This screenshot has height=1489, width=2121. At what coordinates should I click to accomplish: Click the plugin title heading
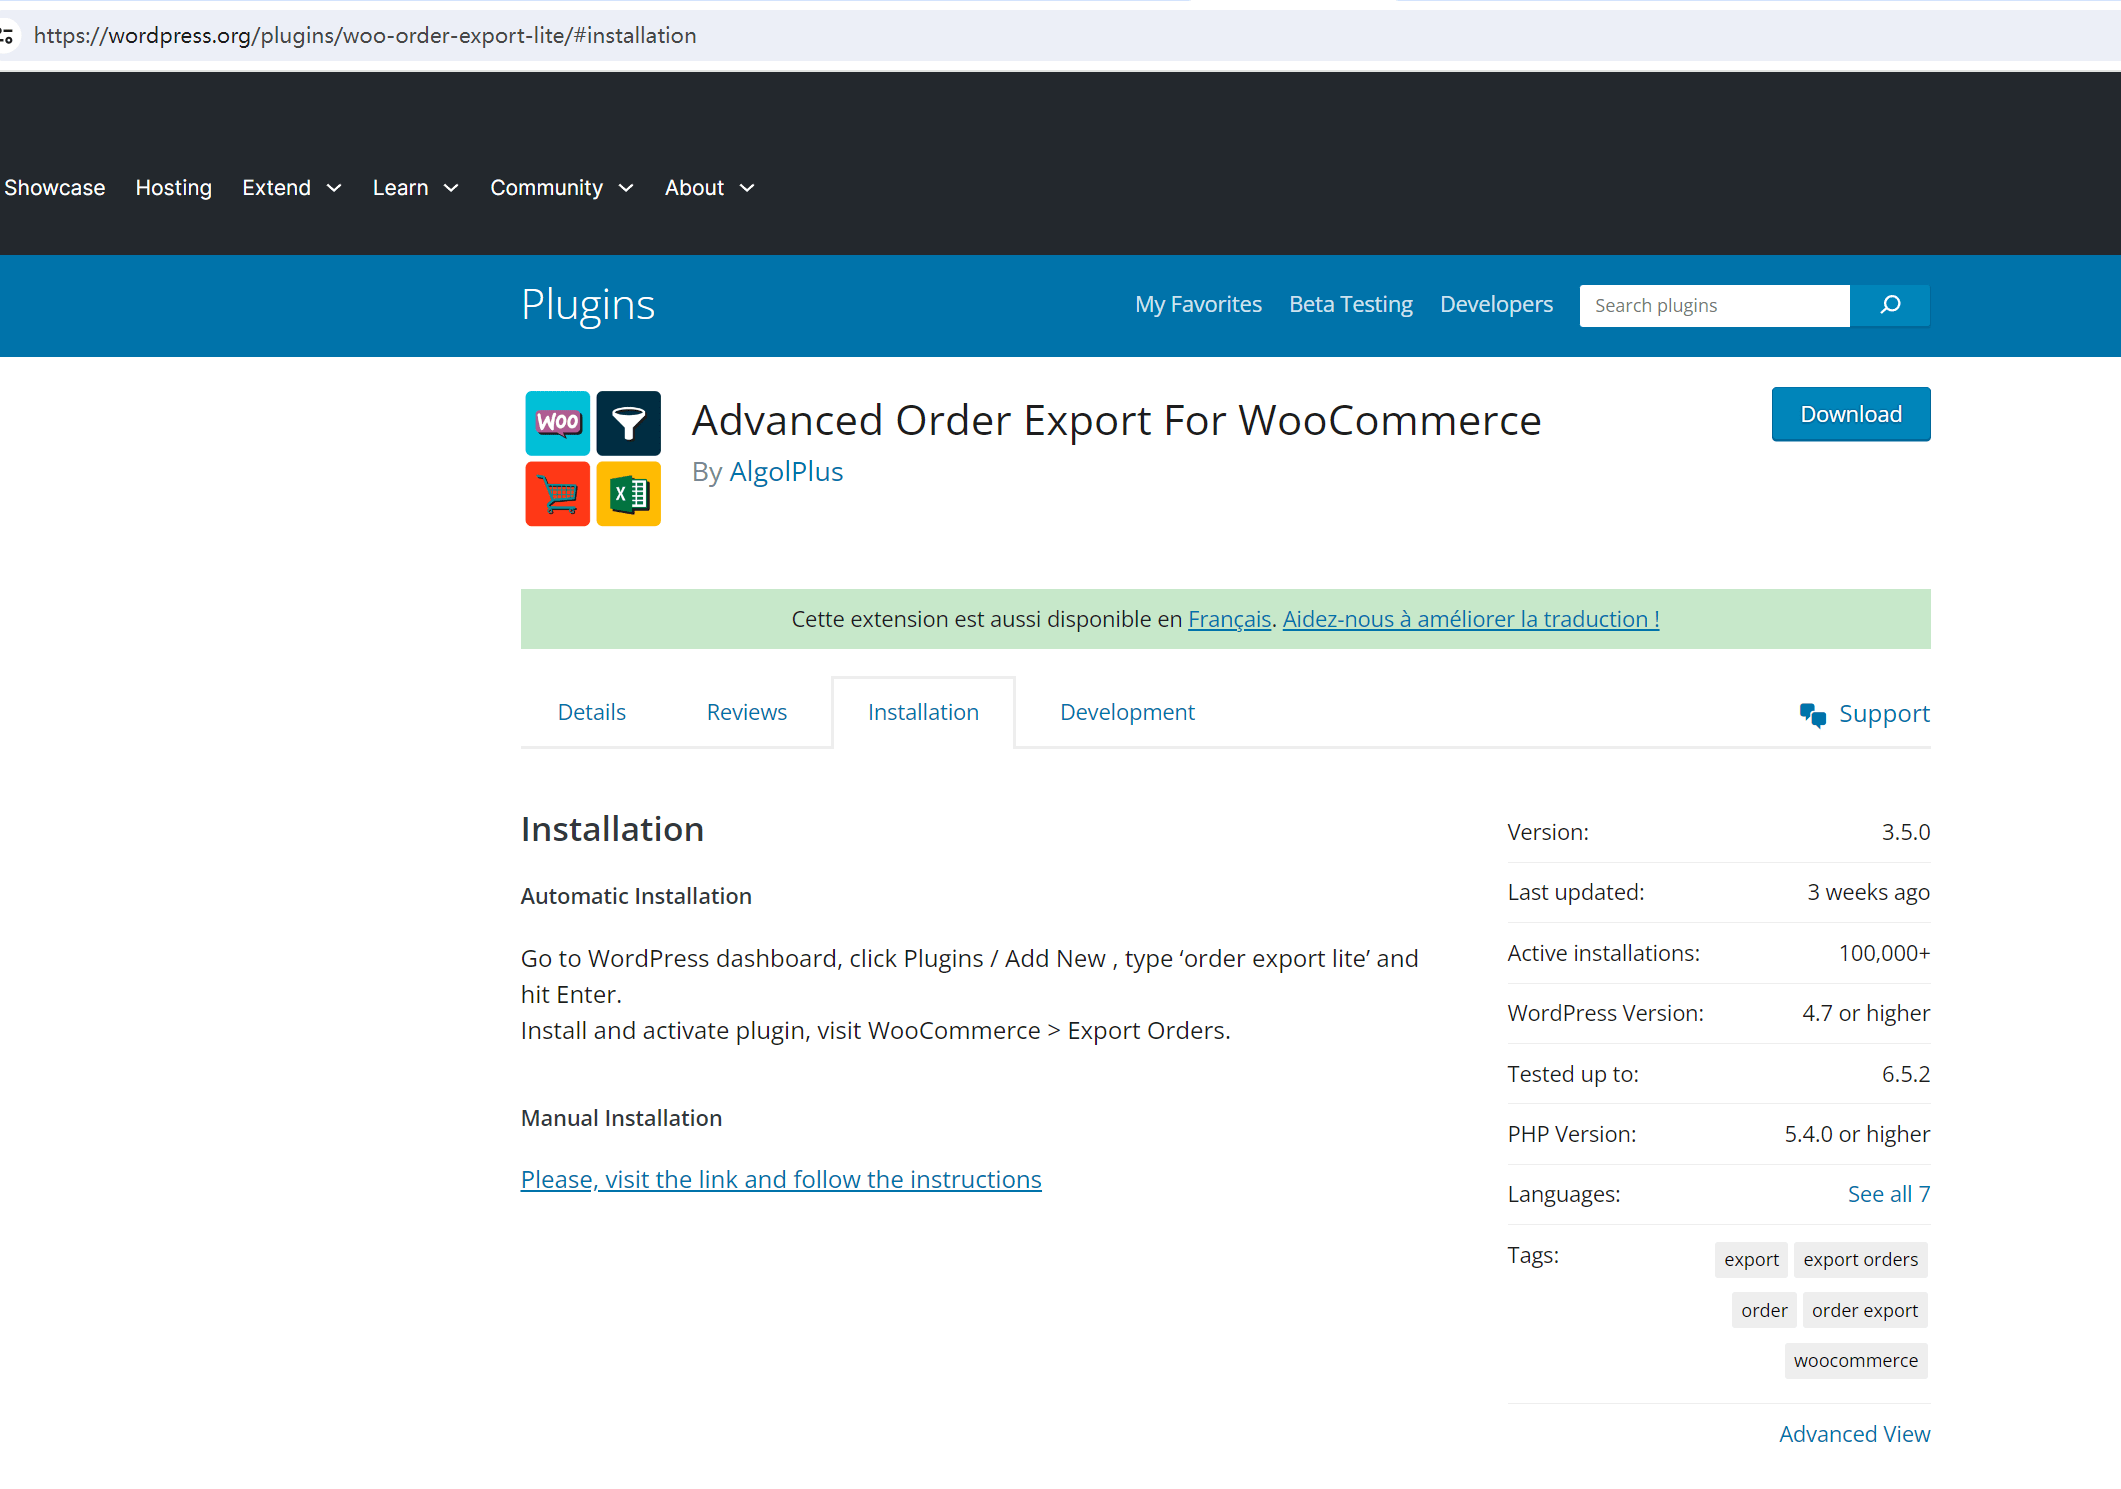click(x=1116, y=420)
